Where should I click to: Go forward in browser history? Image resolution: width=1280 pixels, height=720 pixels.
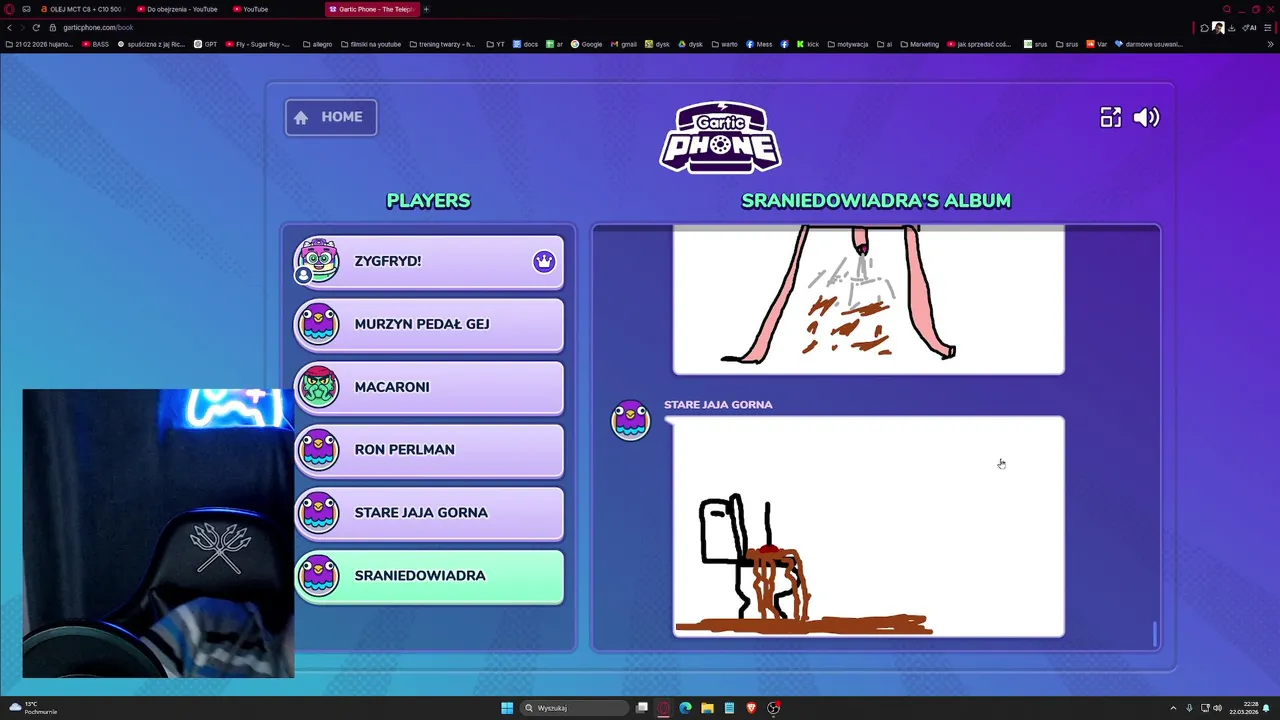tap(22, 27)
